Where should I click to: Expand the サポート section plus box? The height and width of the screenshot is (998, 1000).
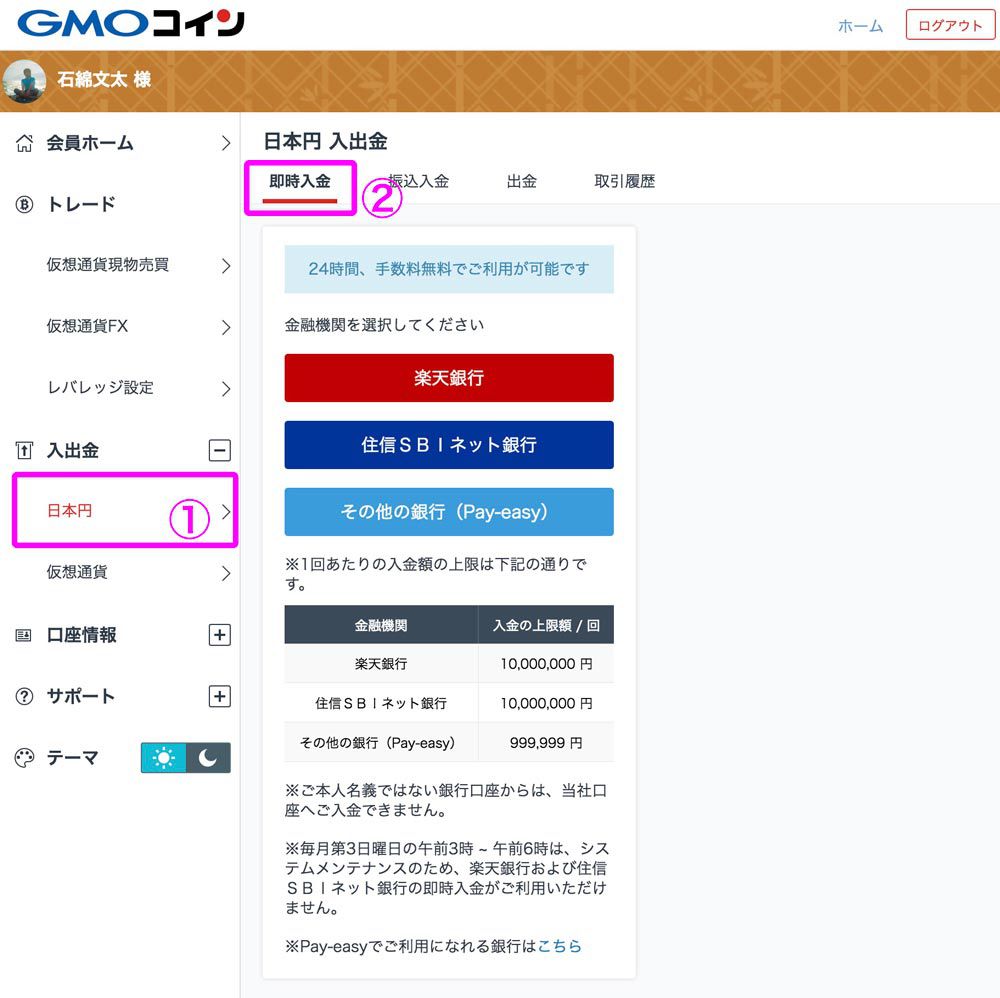click(x=219, y=696)
